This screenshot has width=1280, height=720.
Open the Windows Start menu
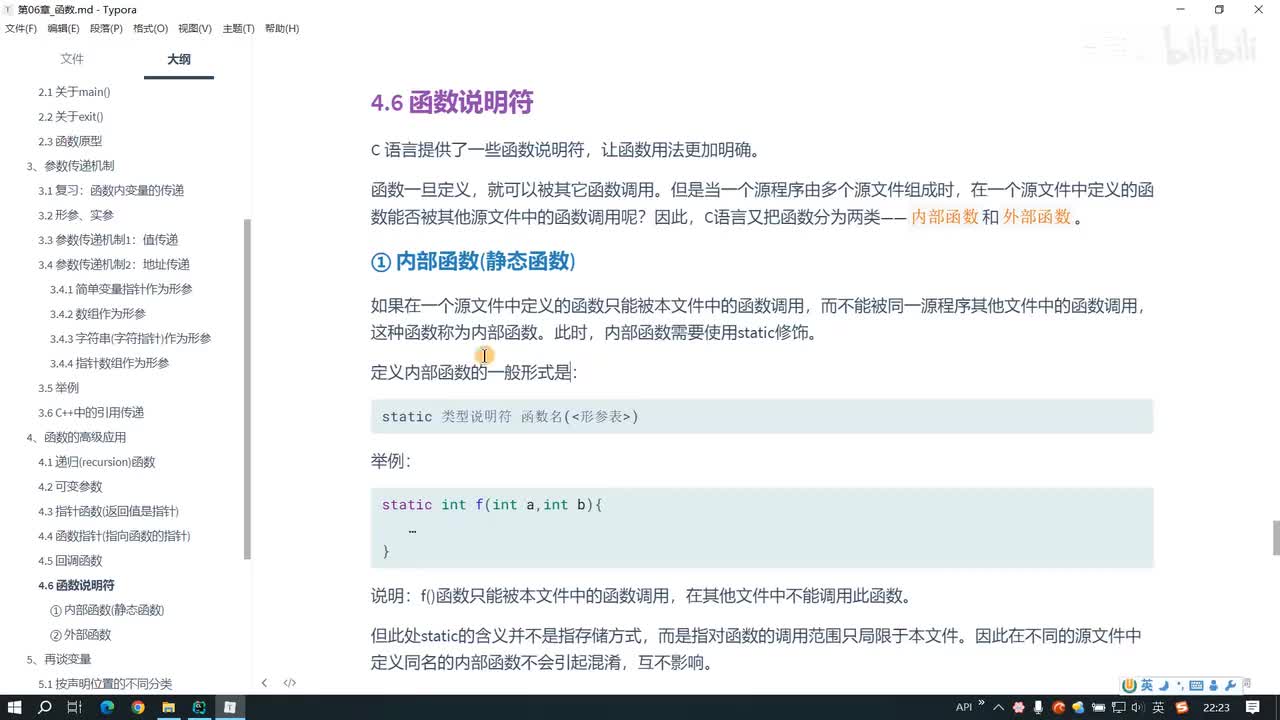point(15,707)
